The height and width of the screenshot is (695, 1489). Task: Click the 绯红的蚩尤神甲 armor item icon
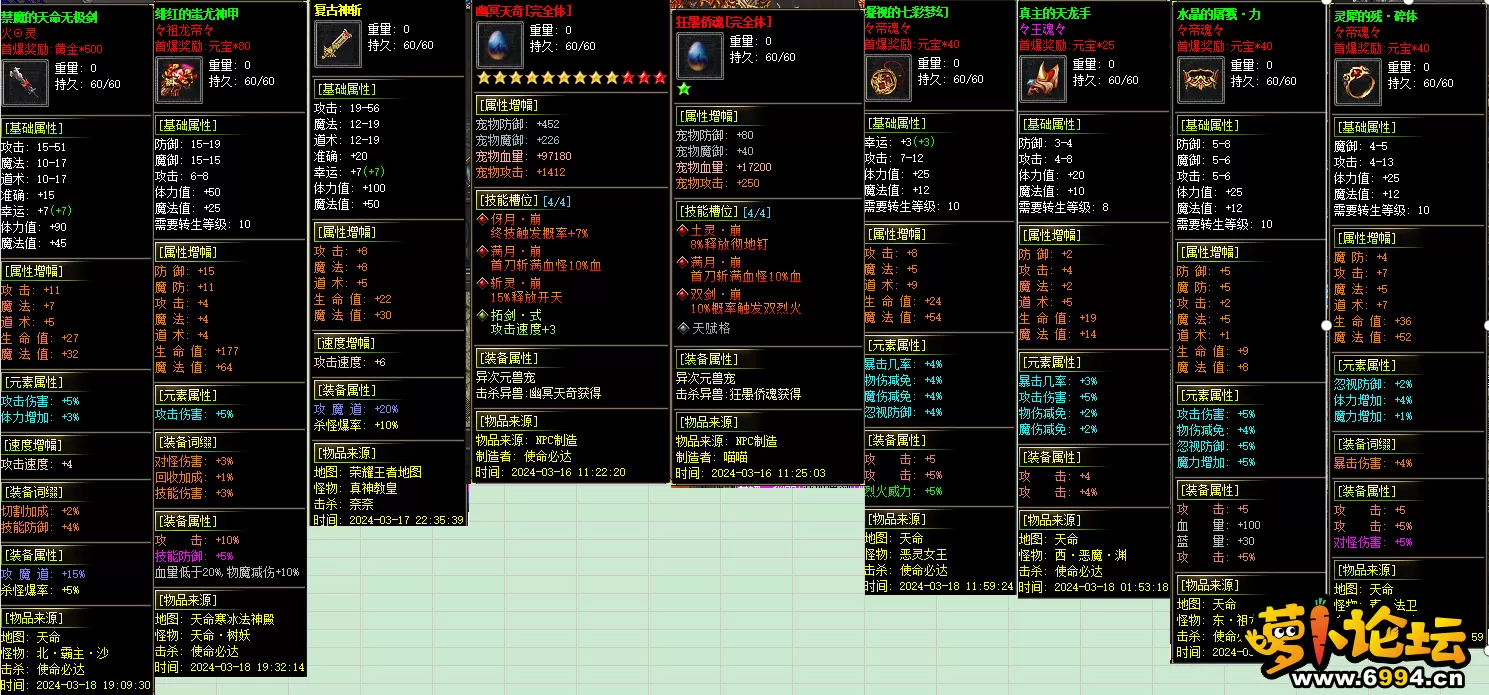click(x=178, y=81)
